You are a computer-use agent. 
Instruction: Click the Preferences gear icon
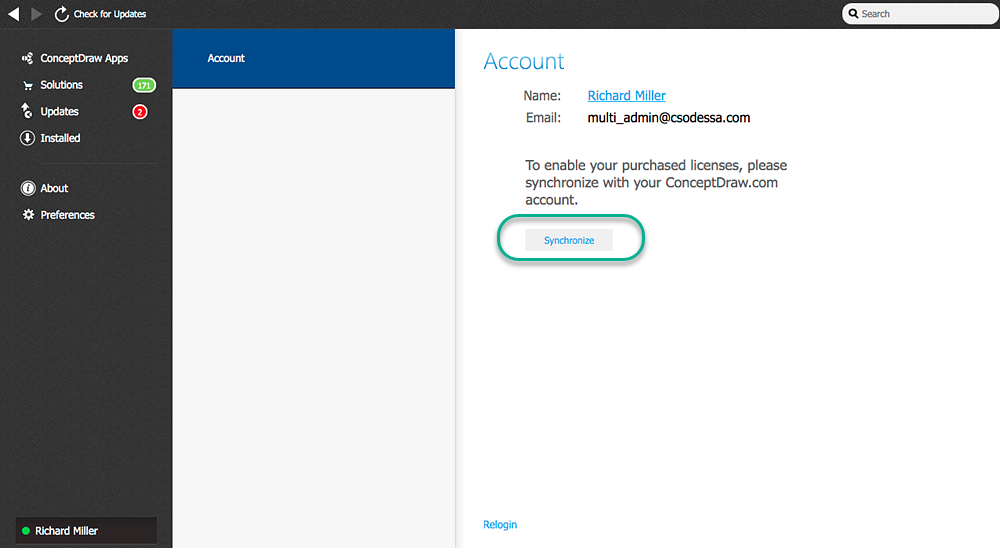(28, 215)
